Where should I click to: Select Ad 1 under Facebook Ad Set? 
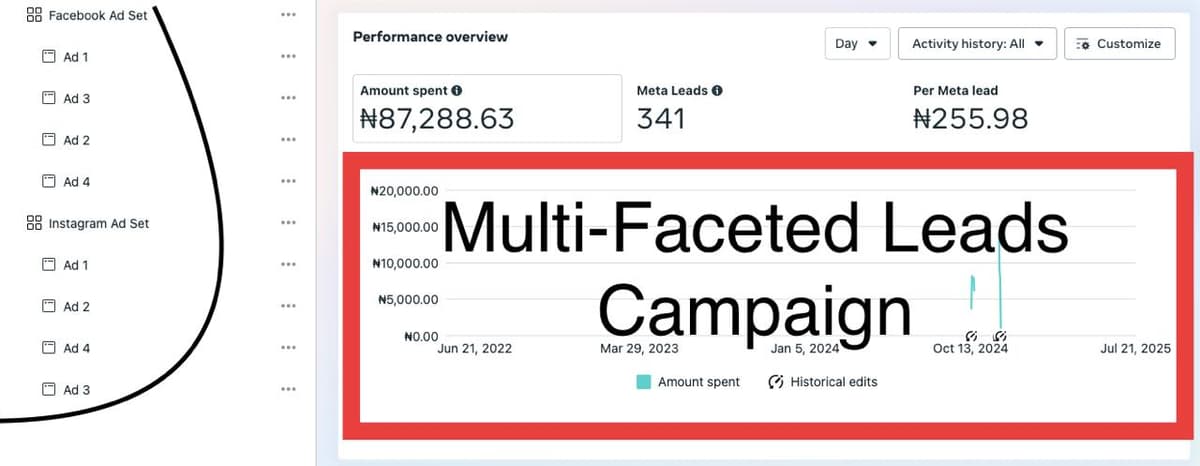76,57
